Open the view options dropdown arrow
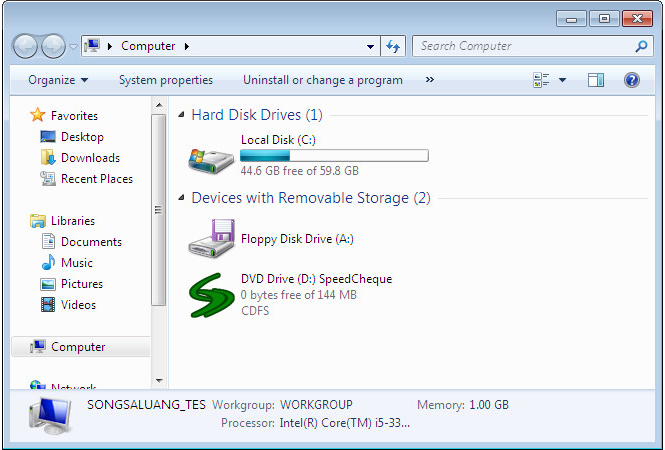 point(562,80)
